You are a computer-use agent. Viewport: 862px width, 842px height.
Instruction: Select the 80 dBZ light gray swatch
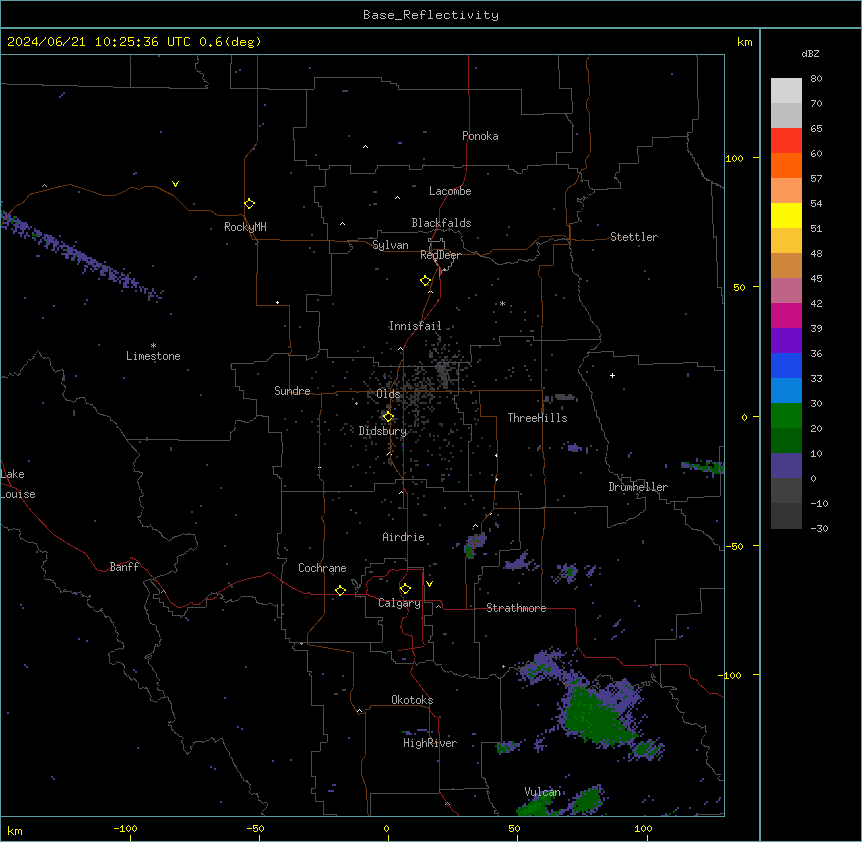(x=786, y=91)
